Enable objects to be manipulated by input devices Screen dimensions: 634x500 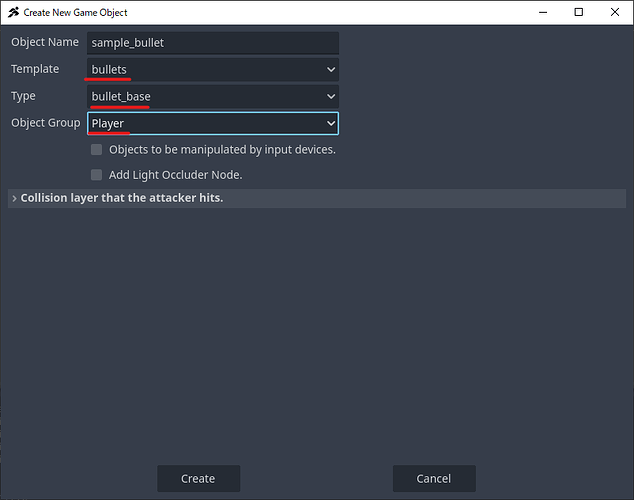[x=97, y=150]
